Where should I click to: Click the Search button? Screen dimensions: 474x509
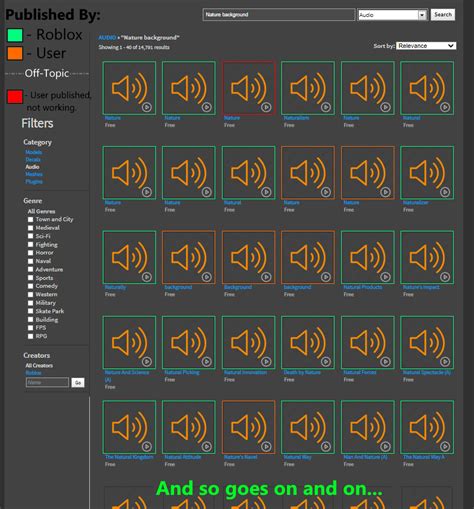443,15
